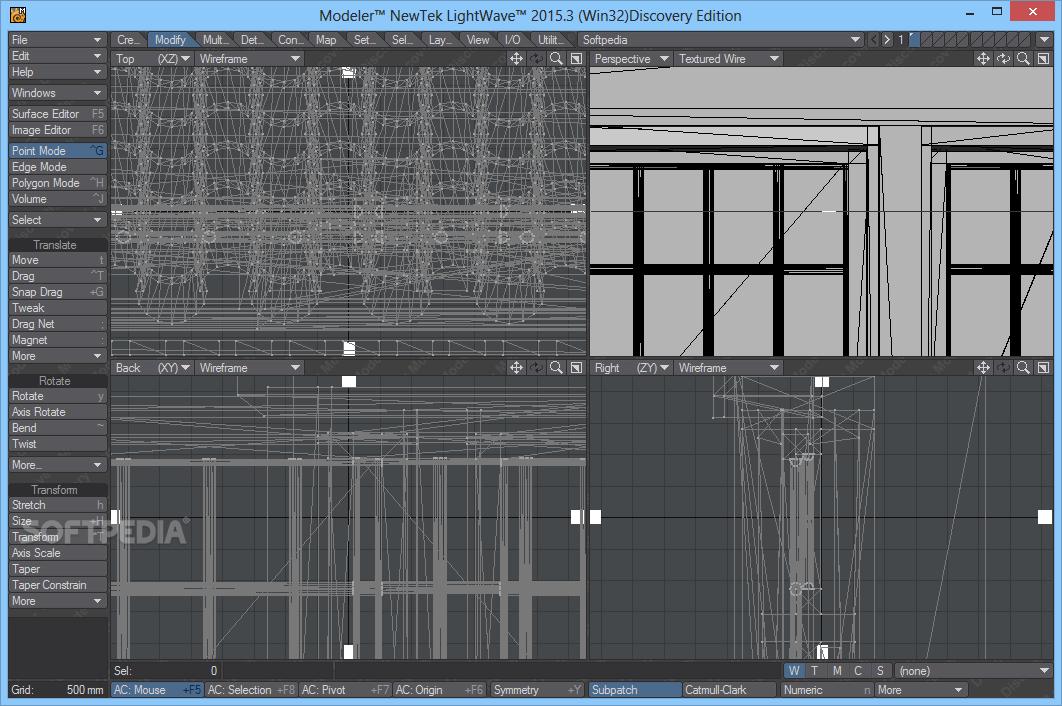Go to next layer bank arrow
This screenshot has height=706, width=1062.
887,40
